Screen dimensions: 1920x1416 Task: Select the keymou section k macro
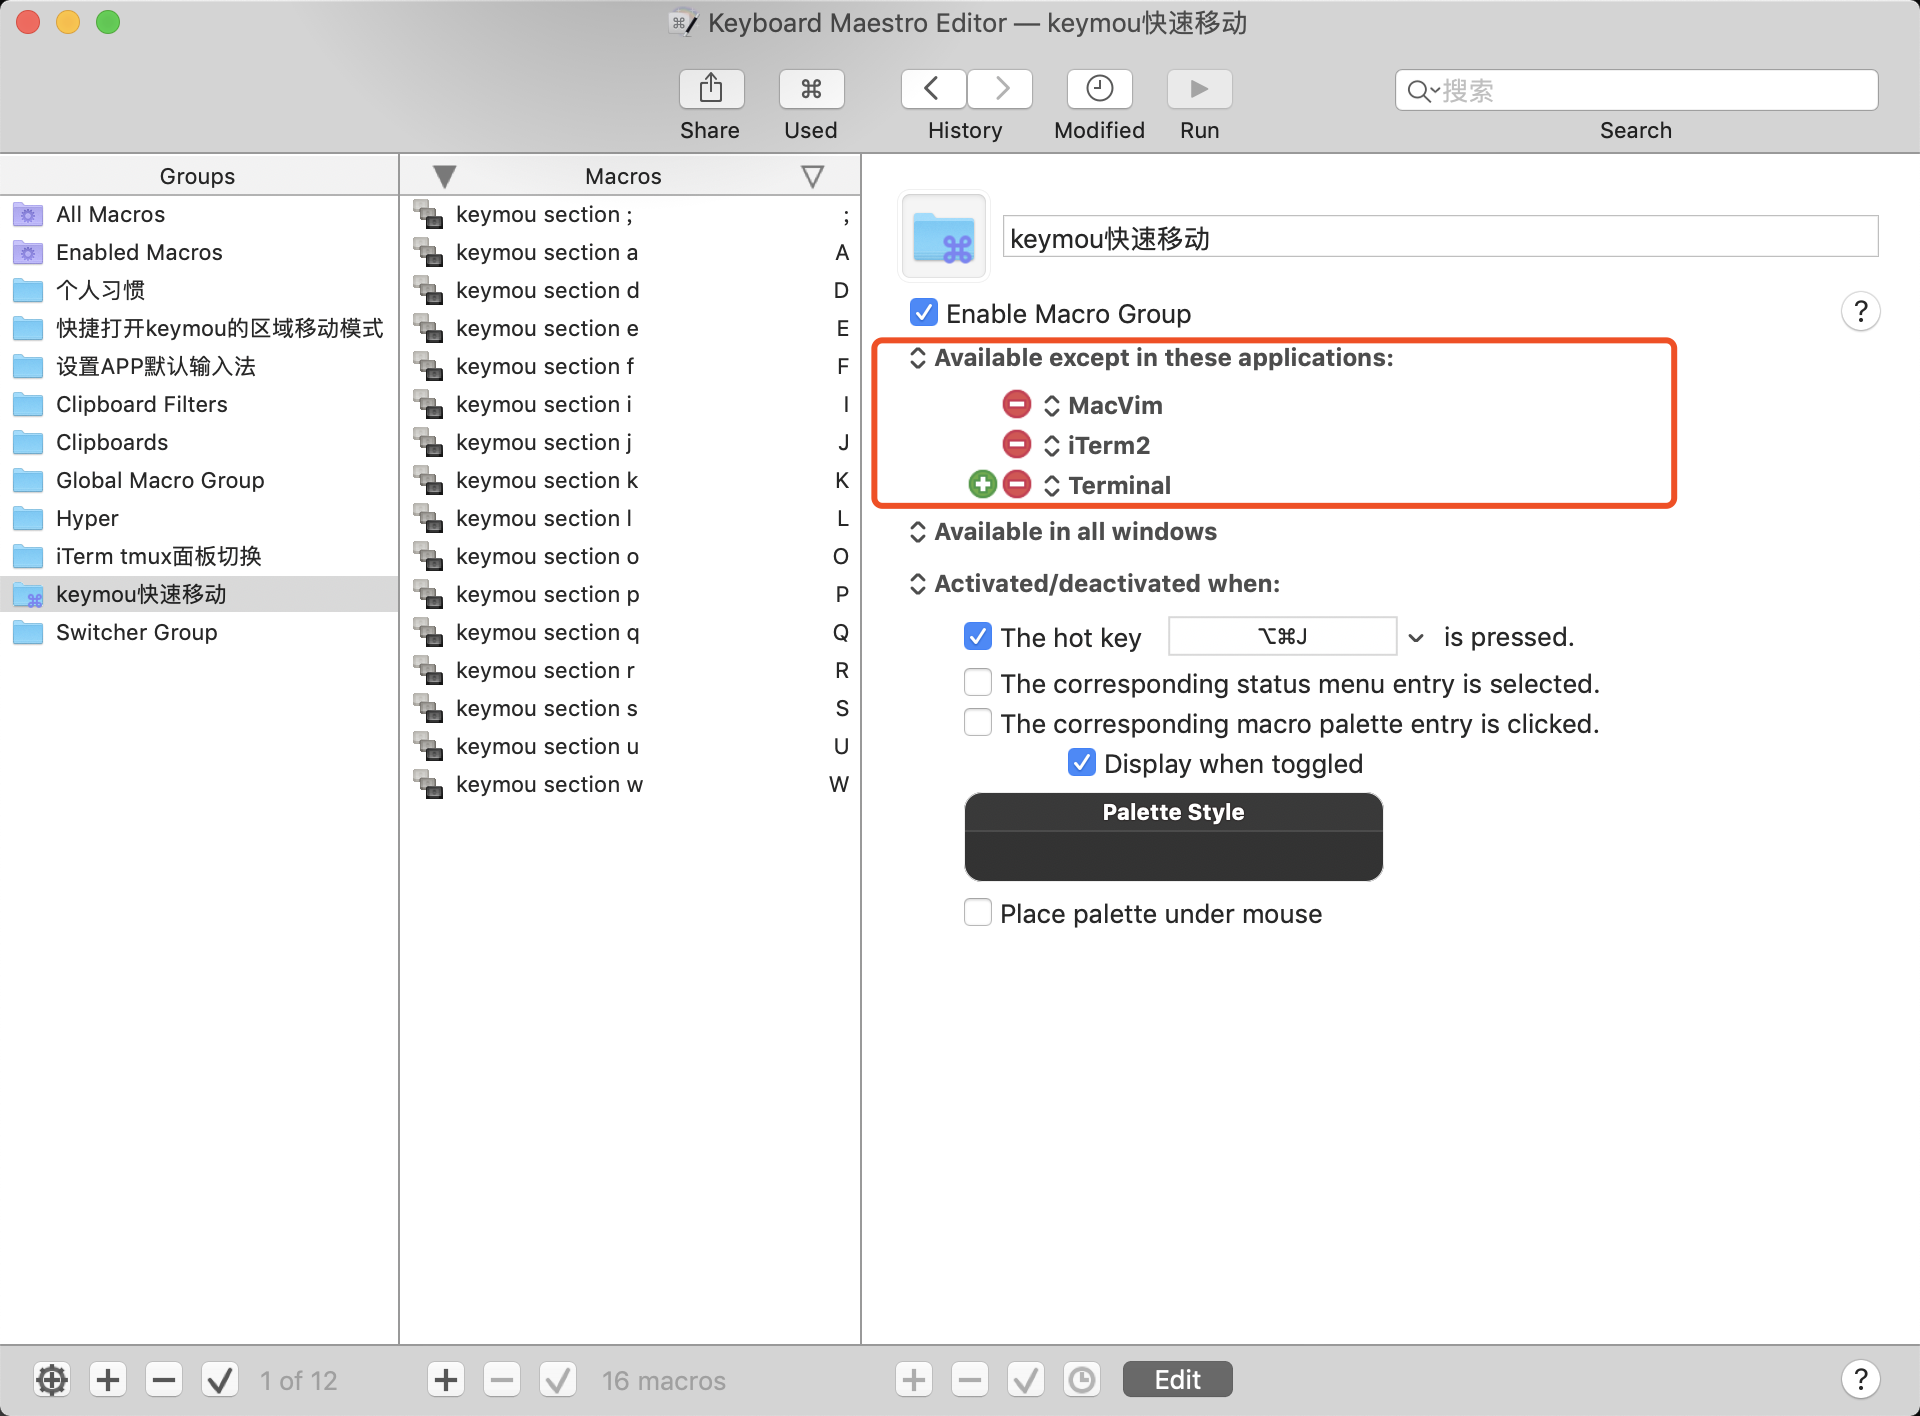pyautogui.click(x=546, y=480)
